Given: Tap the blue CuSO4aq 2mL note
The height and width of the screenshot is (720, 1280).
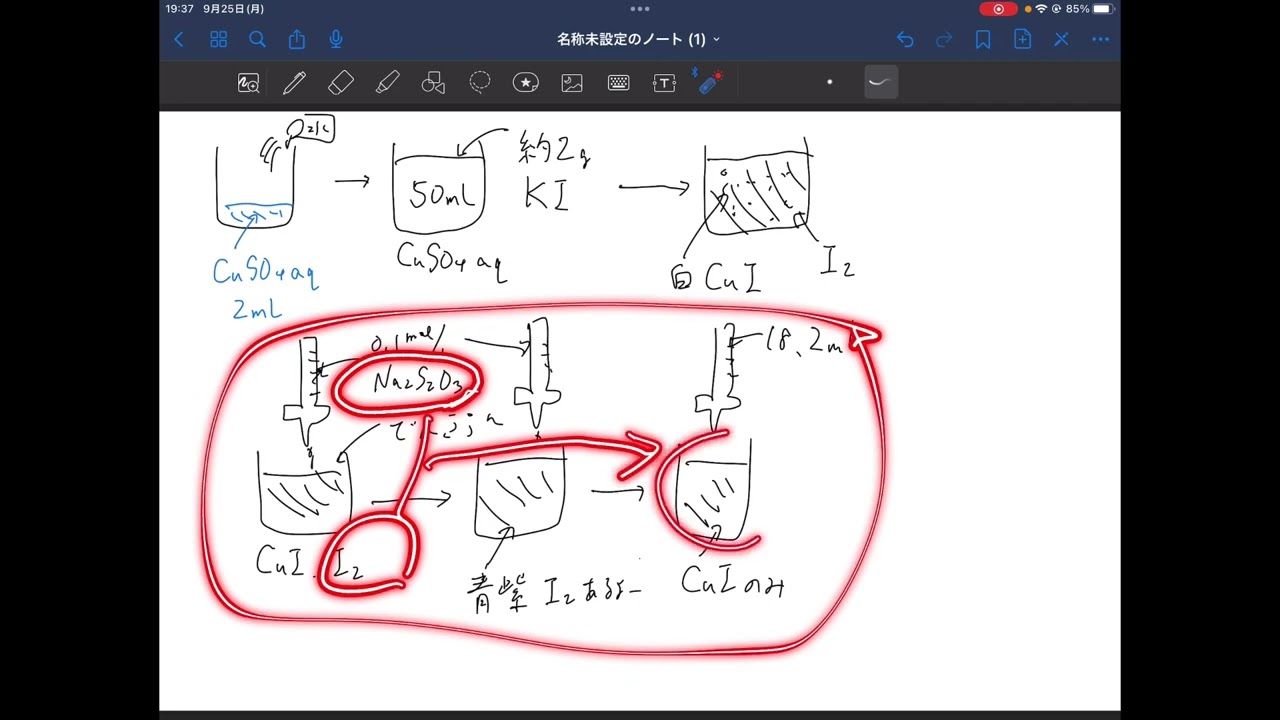Looking at the screenshot, I should click(x=264, y=289).
